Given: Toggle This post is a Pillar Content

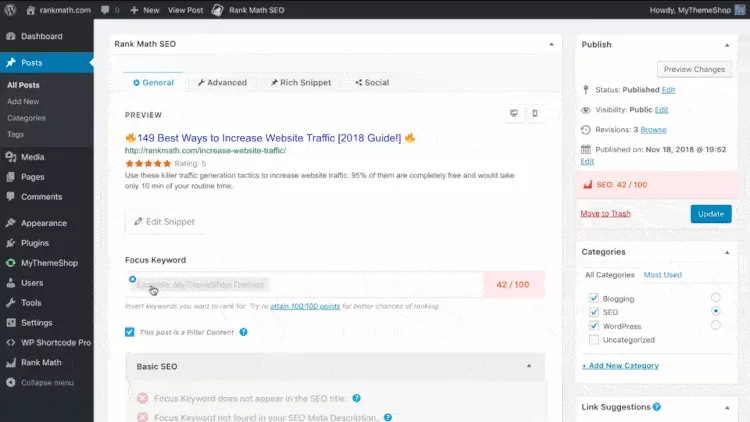Looking at the screenshot, I should 130,332.
